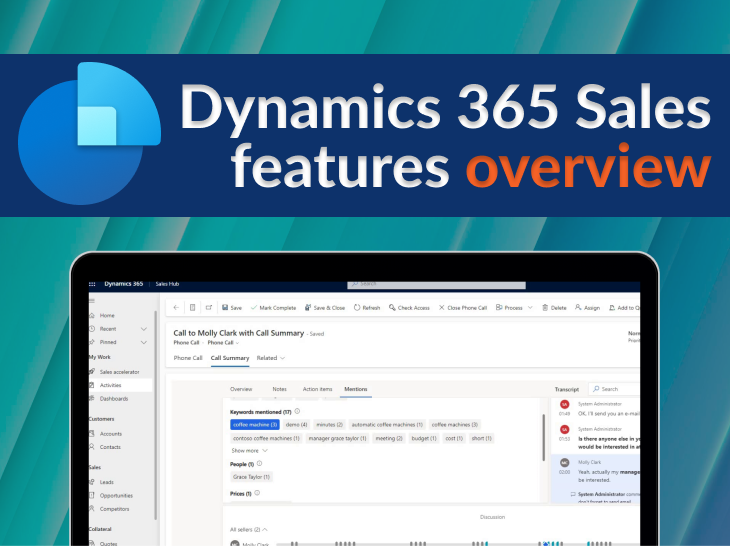The width and height of the screenshot is (730, 546).
Task: Select keyword chip demo (4)
Action: tap(297, 425)
